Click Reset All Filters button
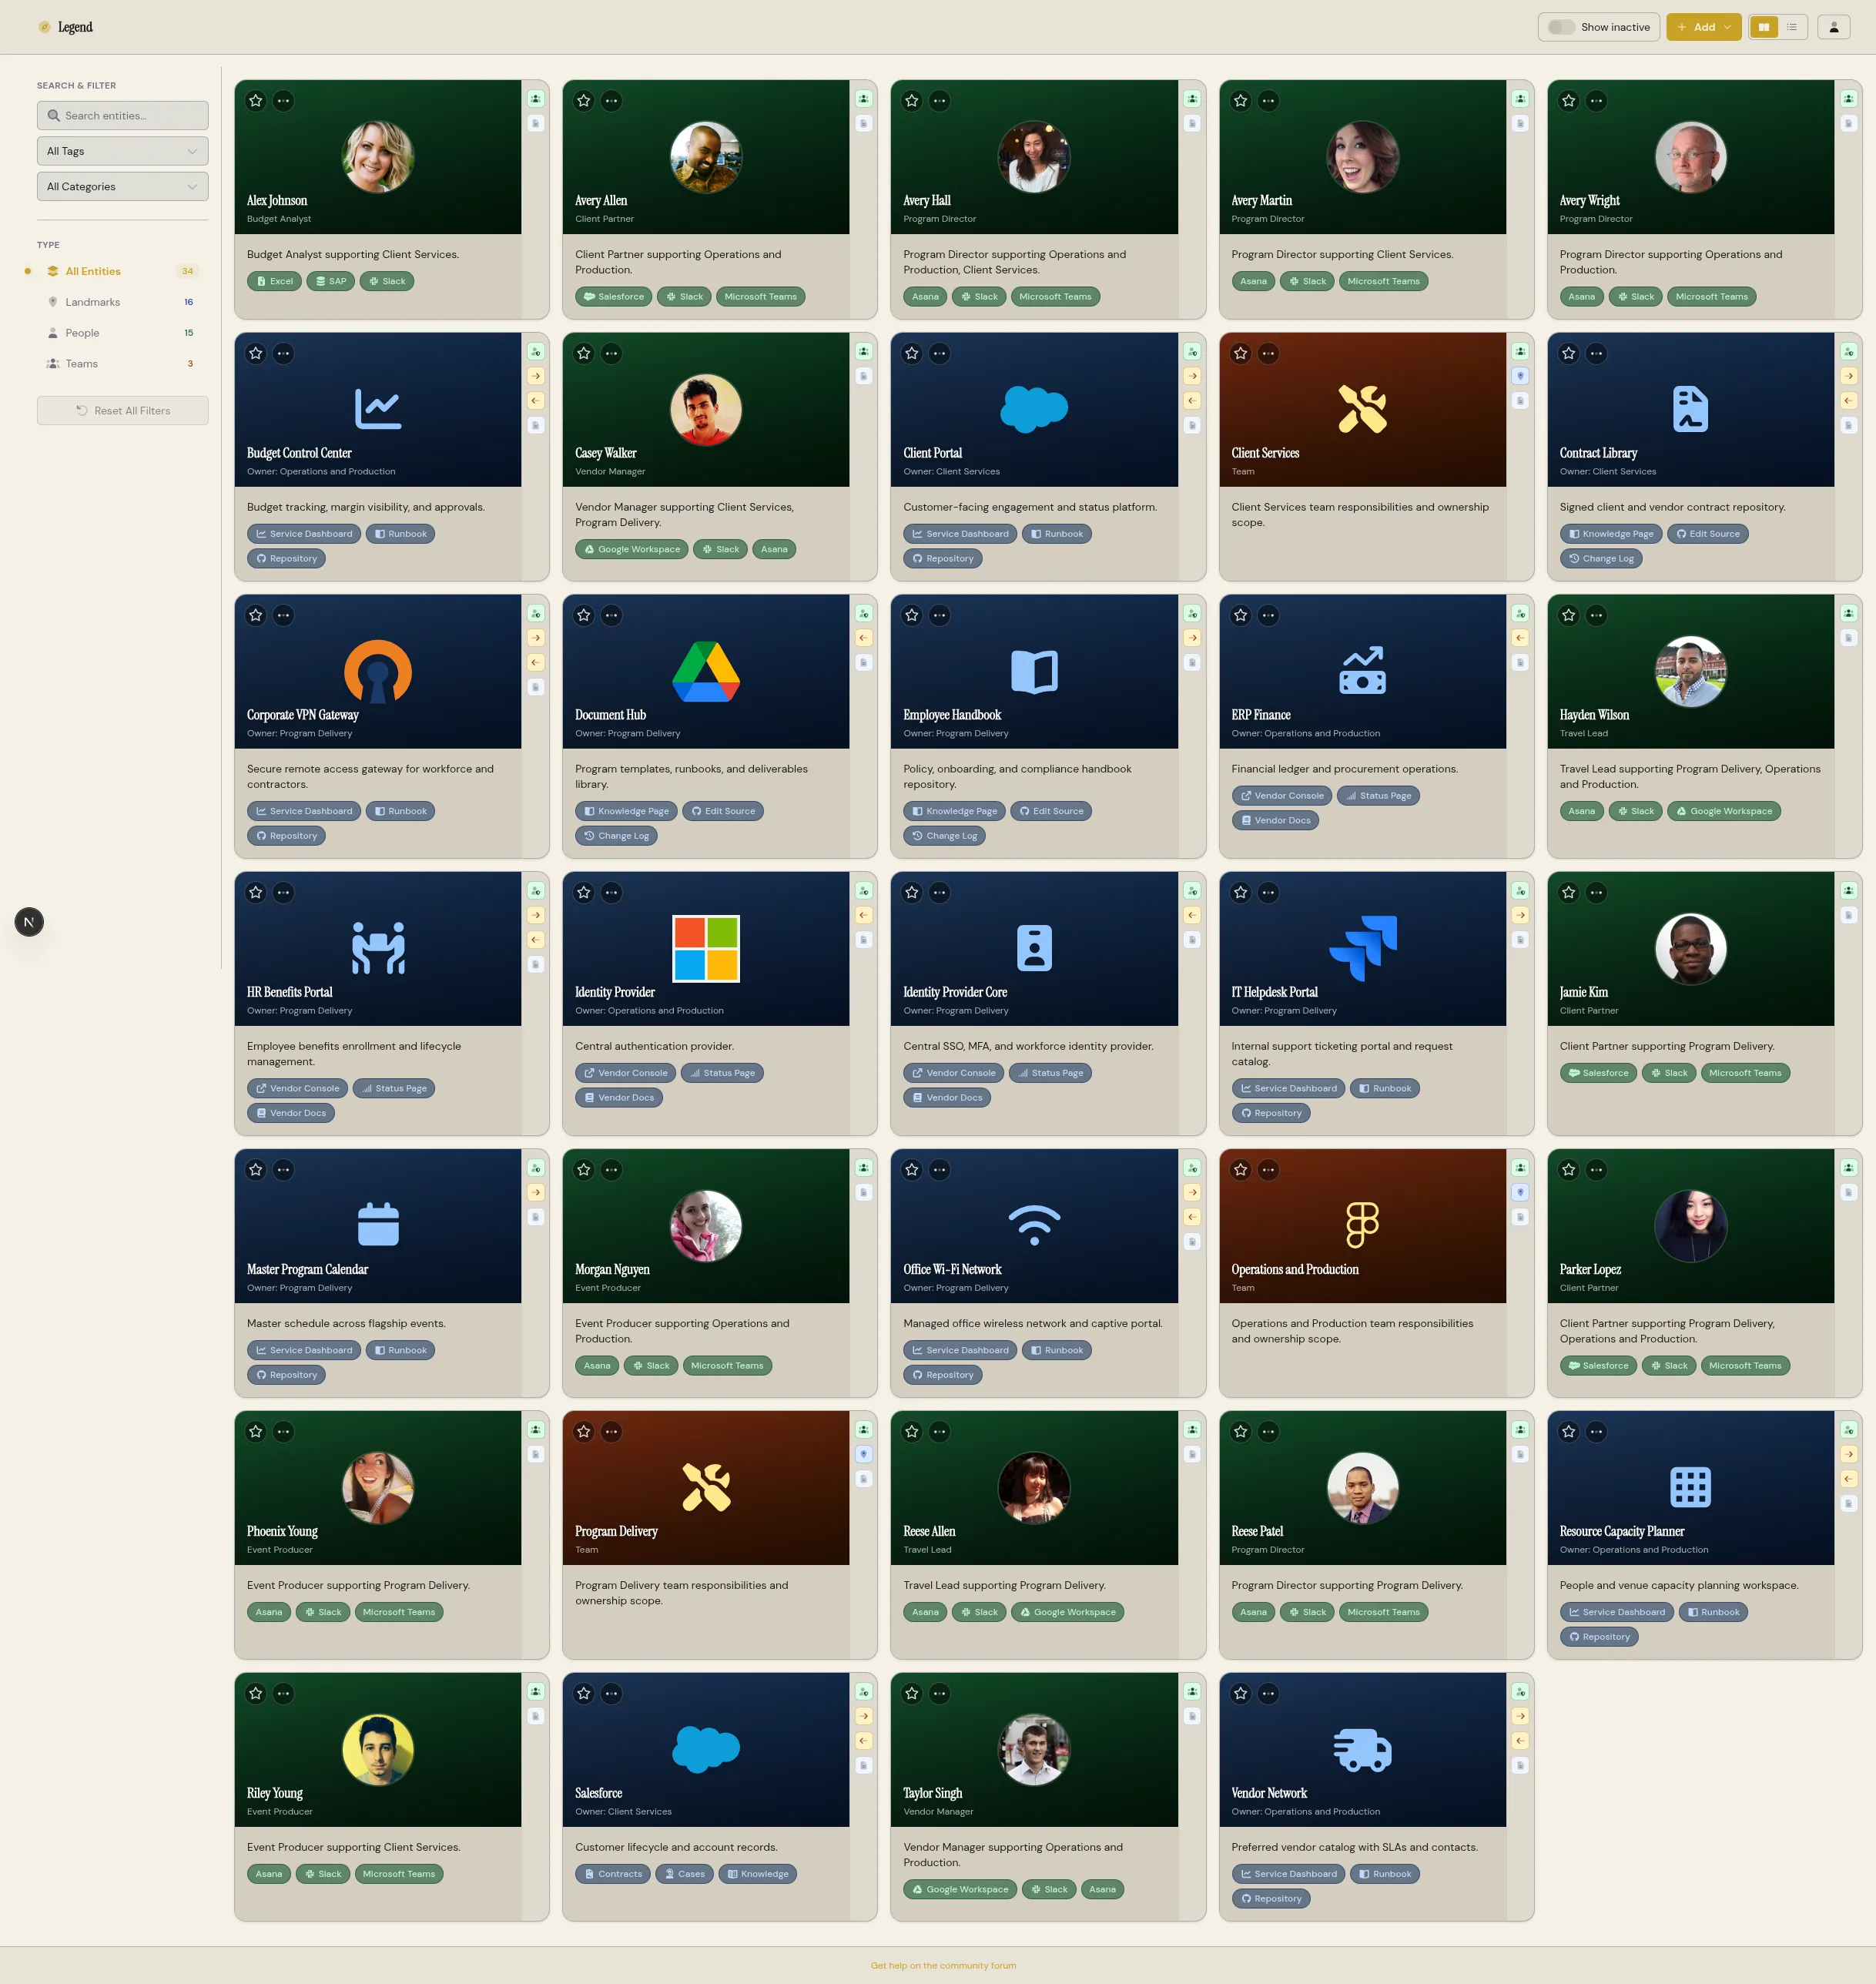 (x=123, y=411)
